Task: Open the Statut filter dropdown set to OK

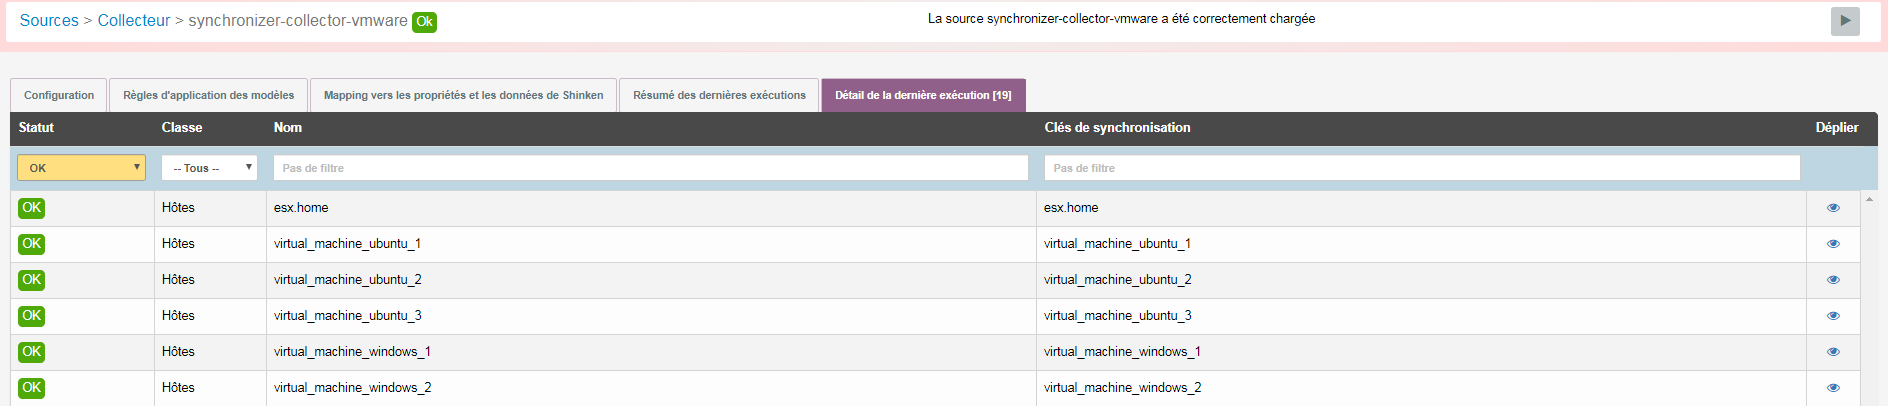Action: pyautogui.click(x=81, y=168)
